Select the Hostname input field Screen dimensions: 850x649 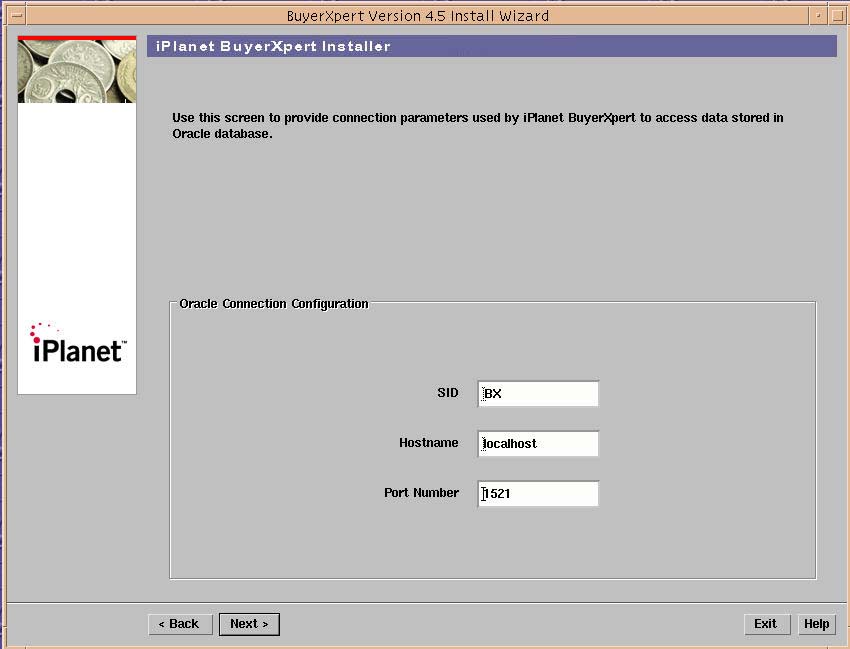pyautogui.click(x=538, y=444)
